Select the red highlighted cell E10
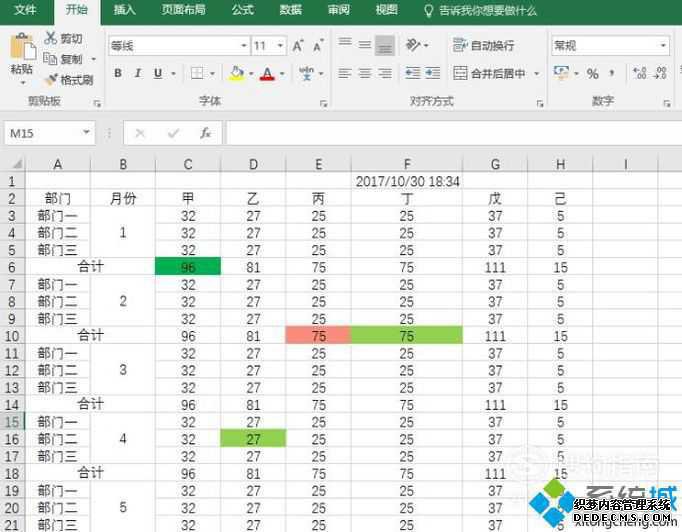 pos(318,335)
